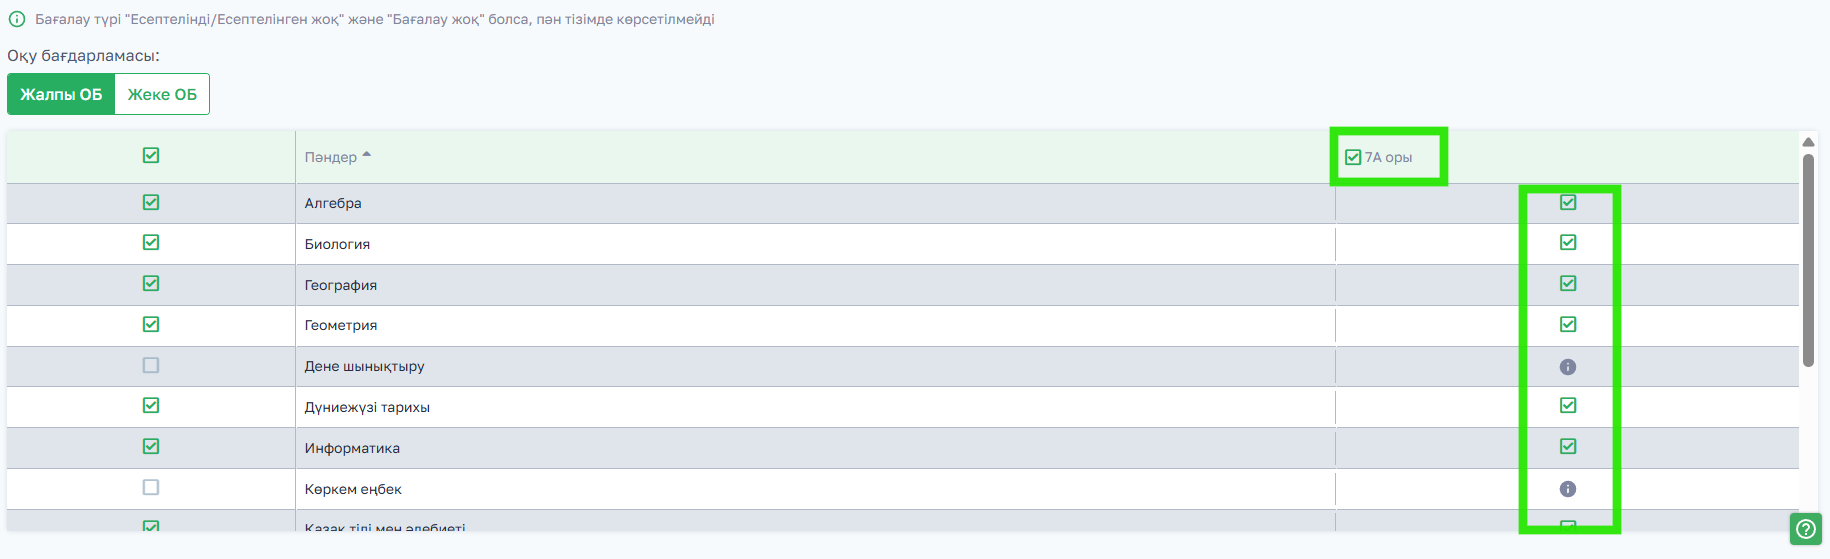
Task: Click the scrollbar up arrow
Action: coord(1808,142)
